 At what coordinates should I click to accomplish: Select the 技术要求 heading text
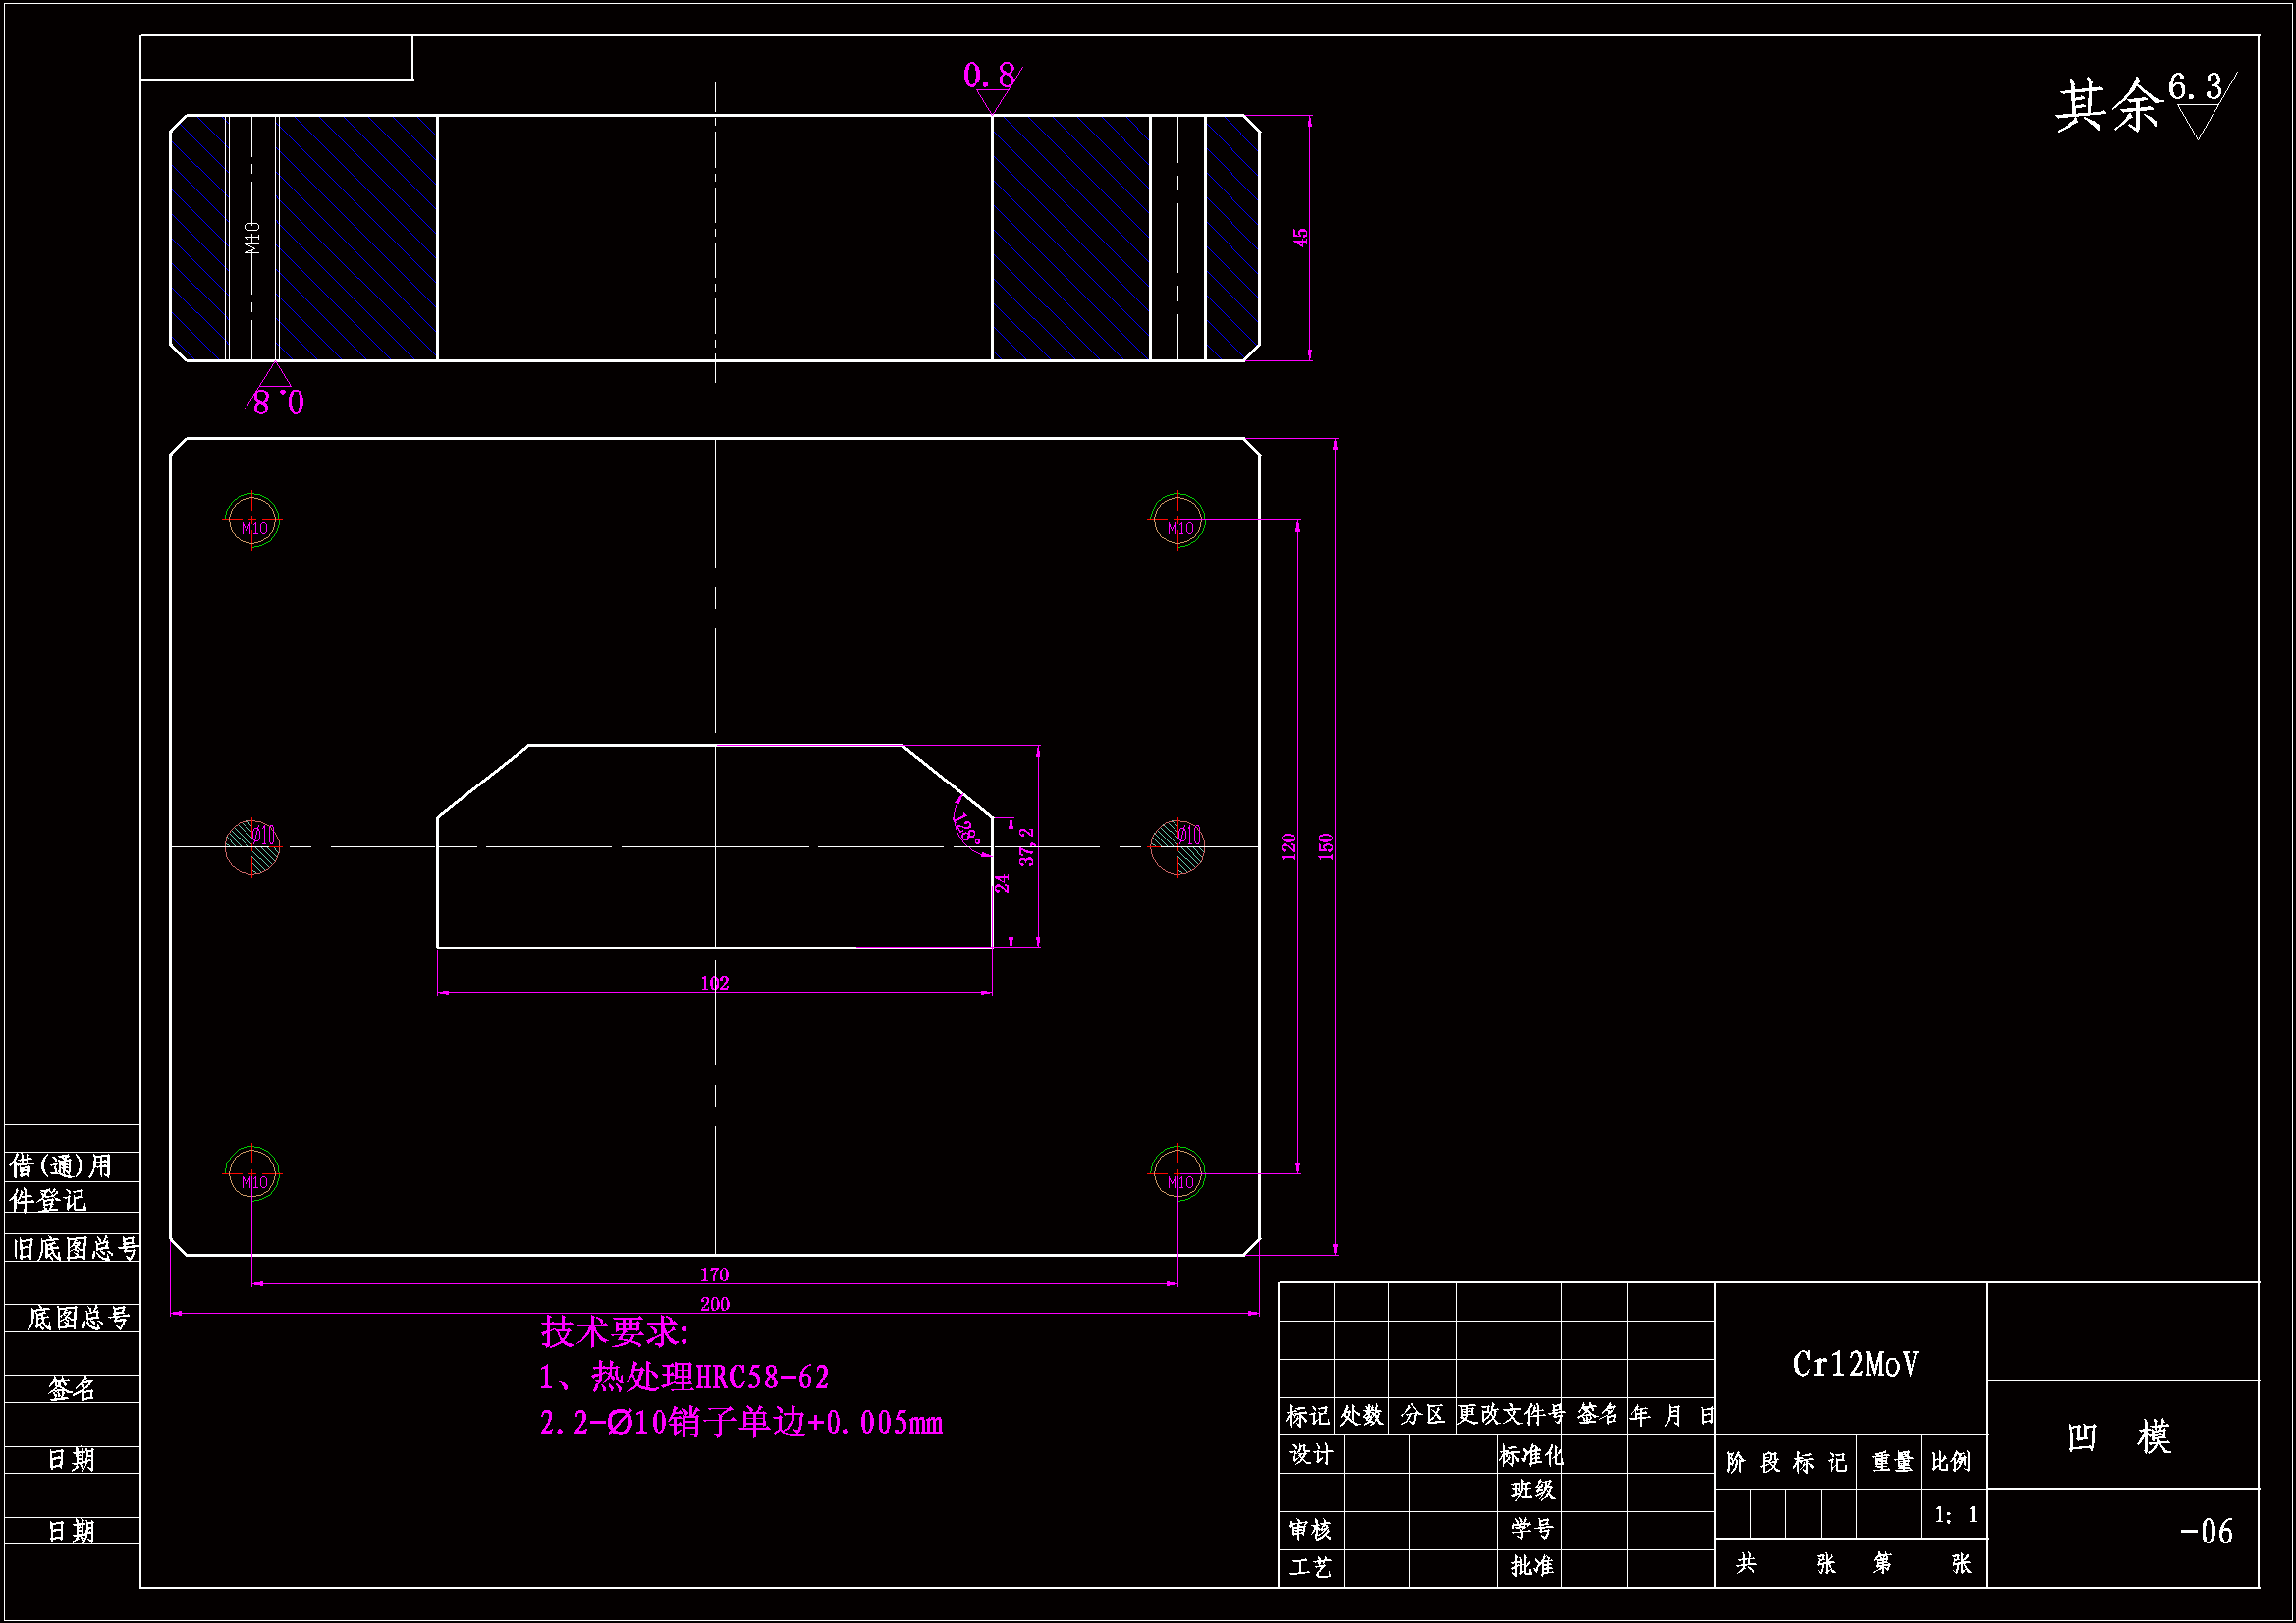[x=613, y=1332]
